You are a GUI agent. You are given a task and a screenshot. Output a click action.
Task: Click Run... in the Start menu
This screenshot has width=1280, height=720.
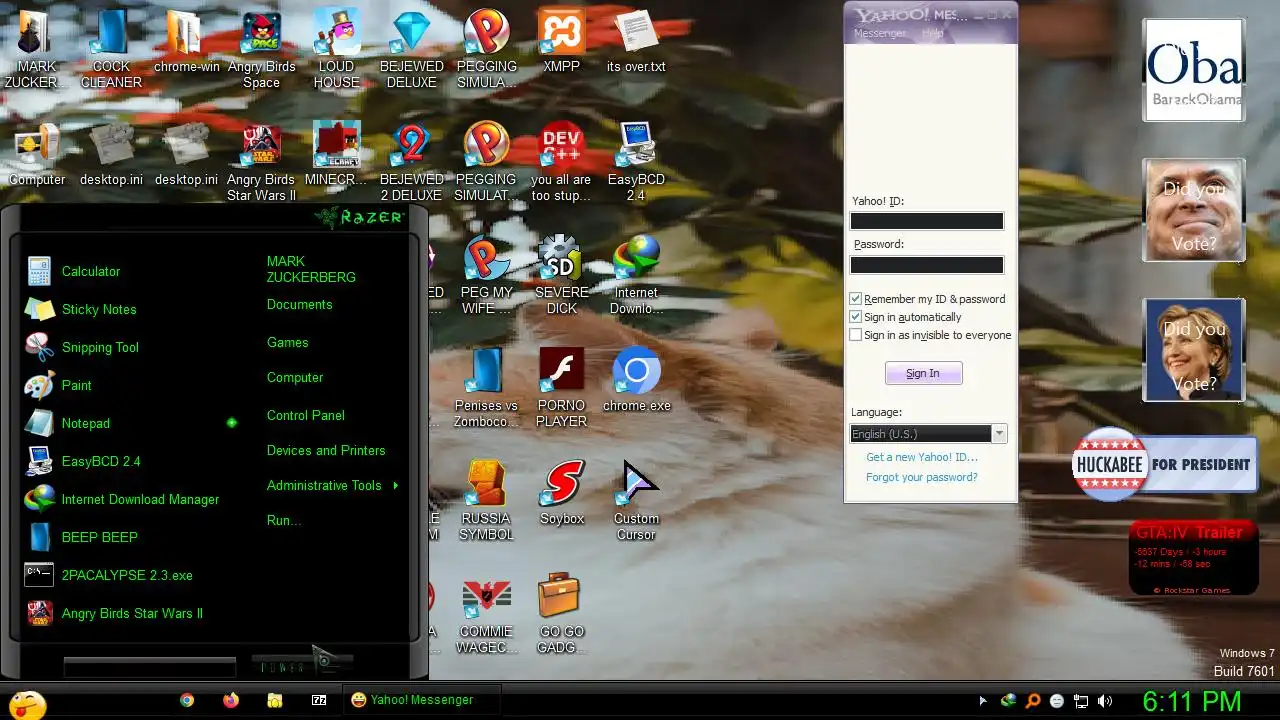coord(284,520)
